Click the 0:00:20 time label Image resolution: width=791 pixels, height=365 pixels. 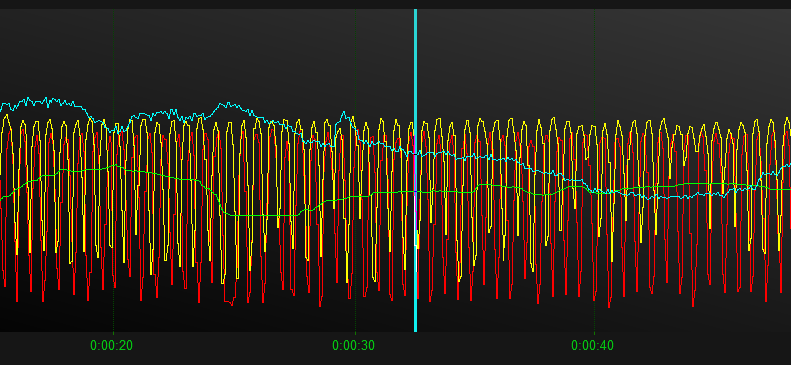[x=111, y=346]
